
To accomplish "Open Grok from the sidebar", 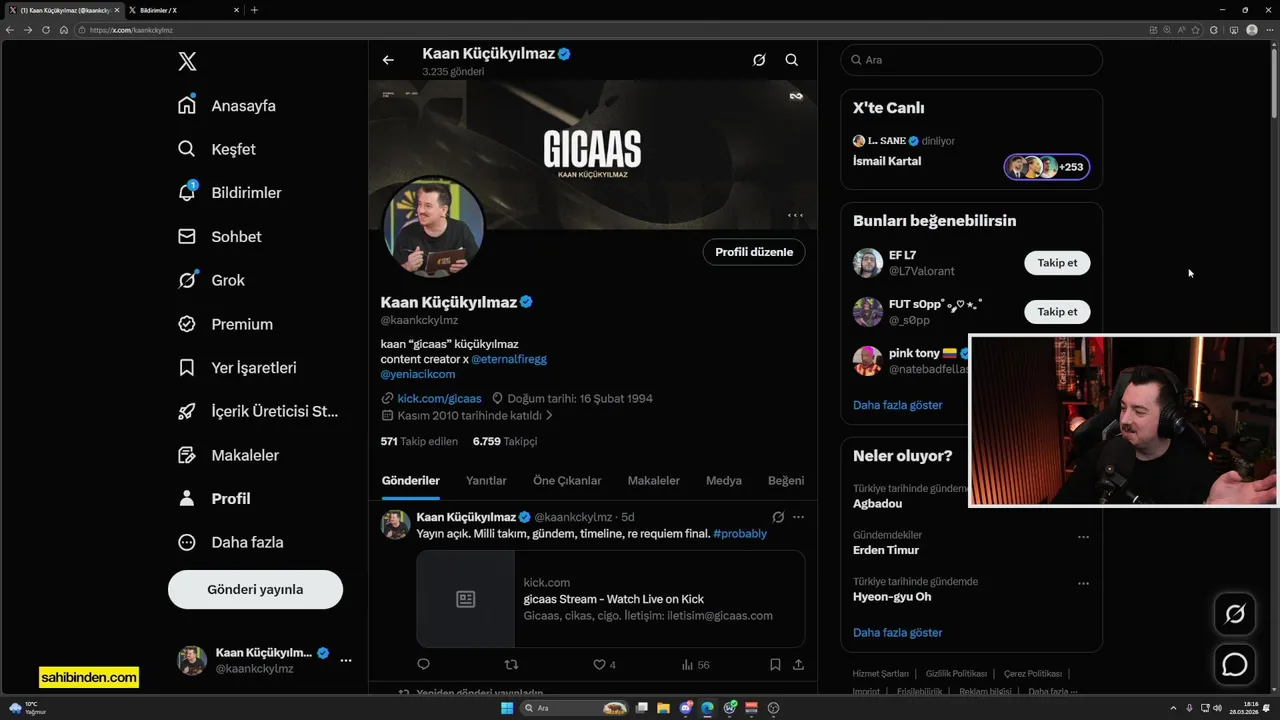I will (212, 280).
